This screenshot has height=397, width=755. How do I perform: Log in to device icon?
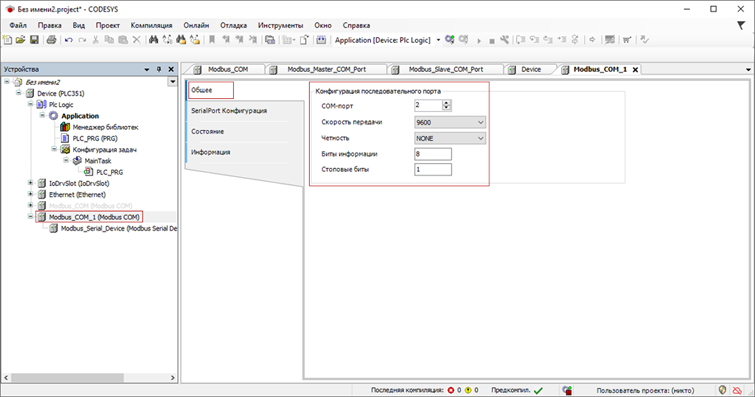coord(450,40)
